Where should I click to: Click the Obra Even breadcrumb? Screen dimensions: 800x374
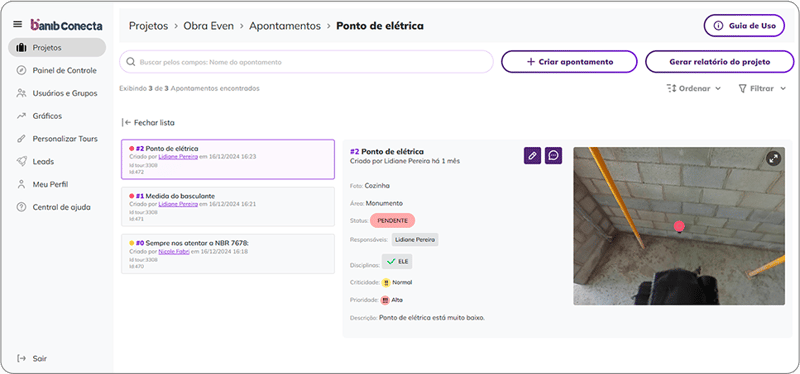(209, 26)
